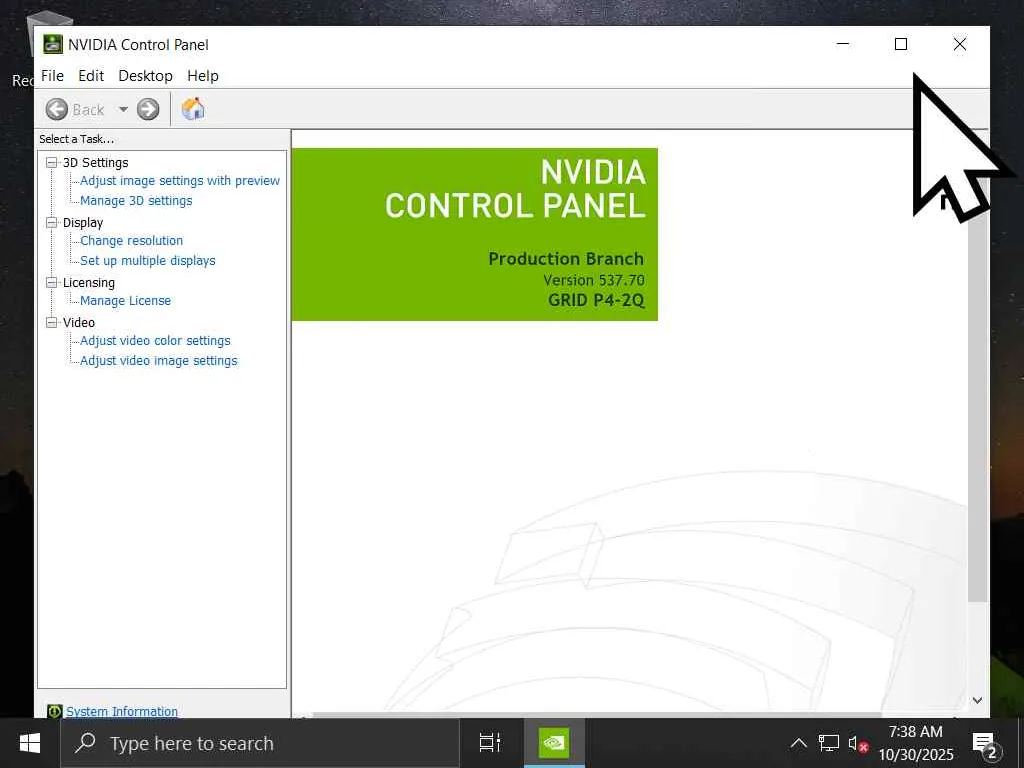Screen dimensions: 1024x768
Task: Select the Licensing category label
Action: 89,282
